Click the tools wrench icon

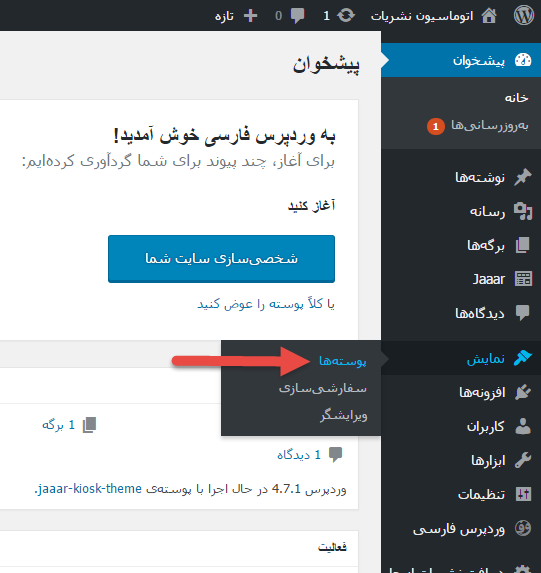click(523, 460)
